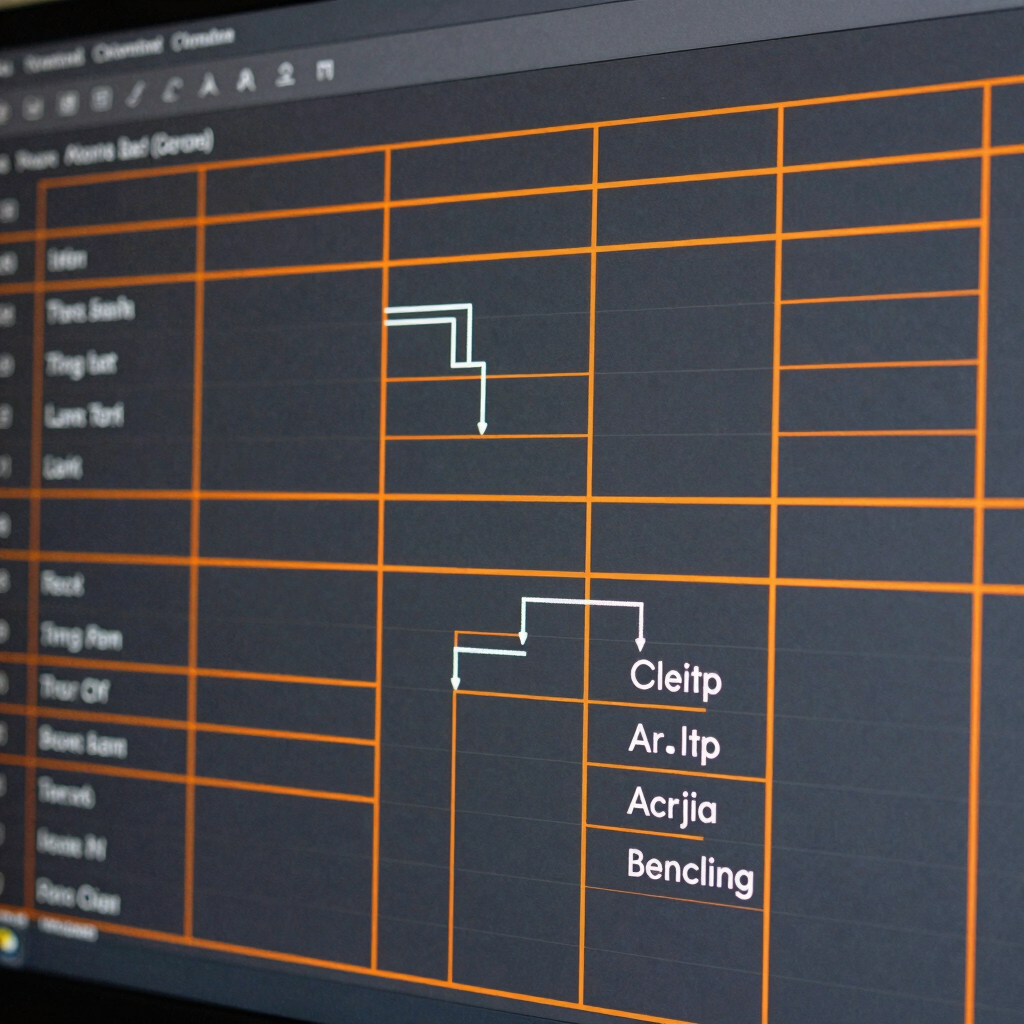Click the rounded A-shaped icon beside the stamp icon
The height and width of the screenshot is (1024, 1024).
246,80
